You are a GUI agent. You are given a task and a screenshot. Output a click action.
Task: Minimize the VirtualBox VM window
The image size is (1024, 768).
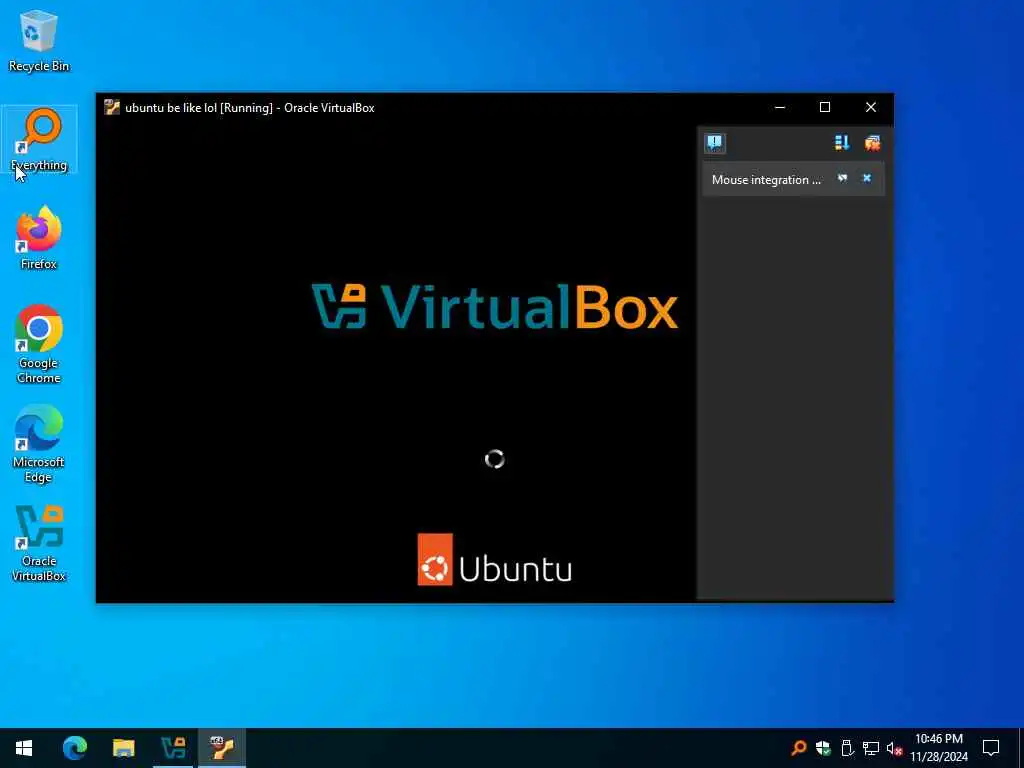tap(780, 107)
